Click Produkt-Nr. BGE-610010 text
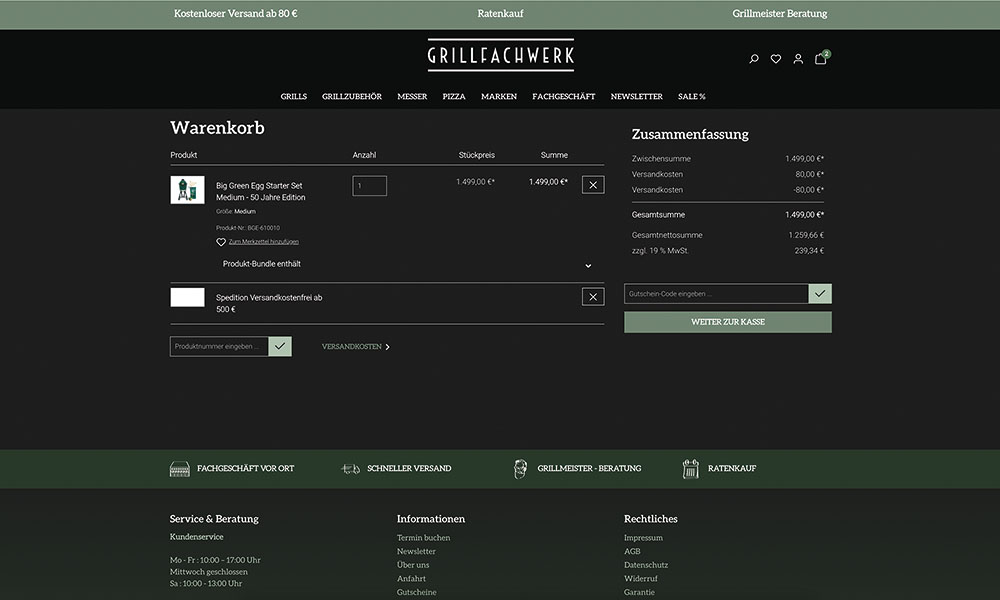 [247, 228]
